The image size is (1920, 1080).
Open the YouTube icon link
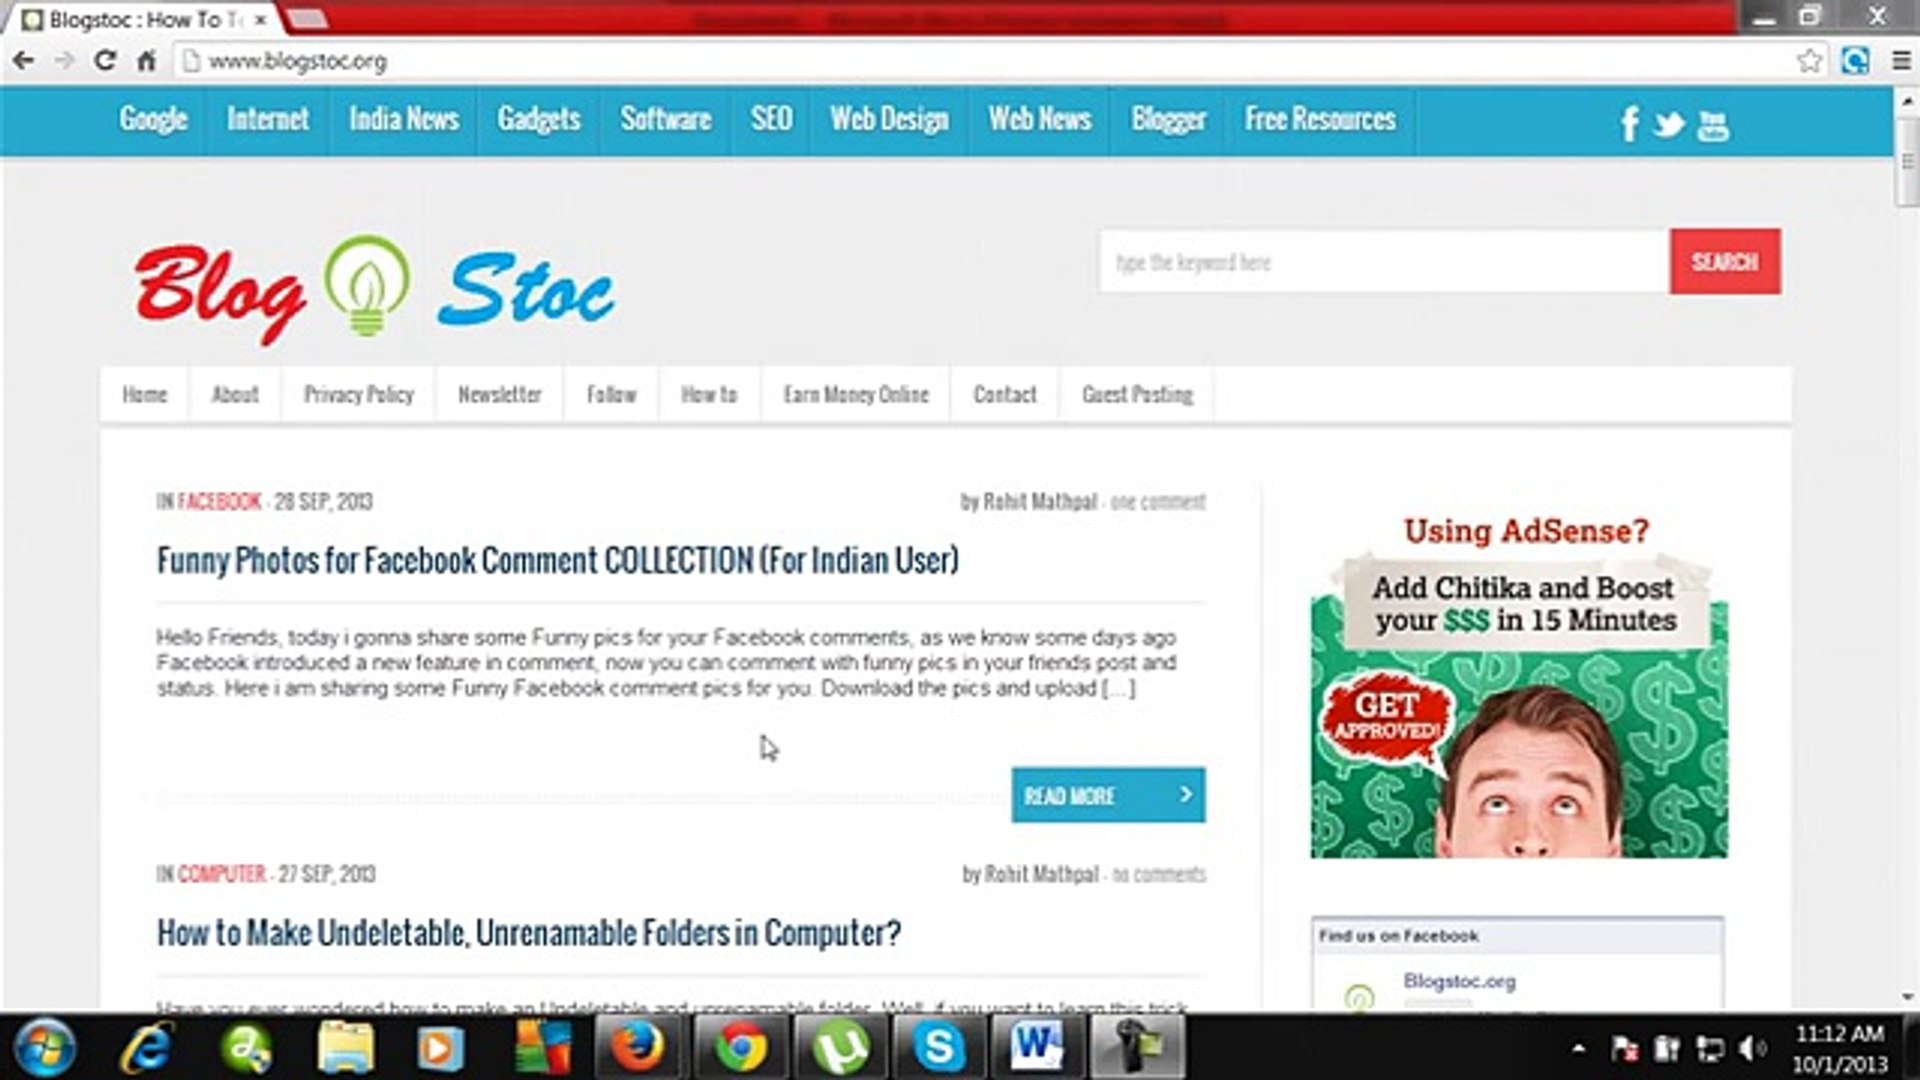tap(1712, 125)
